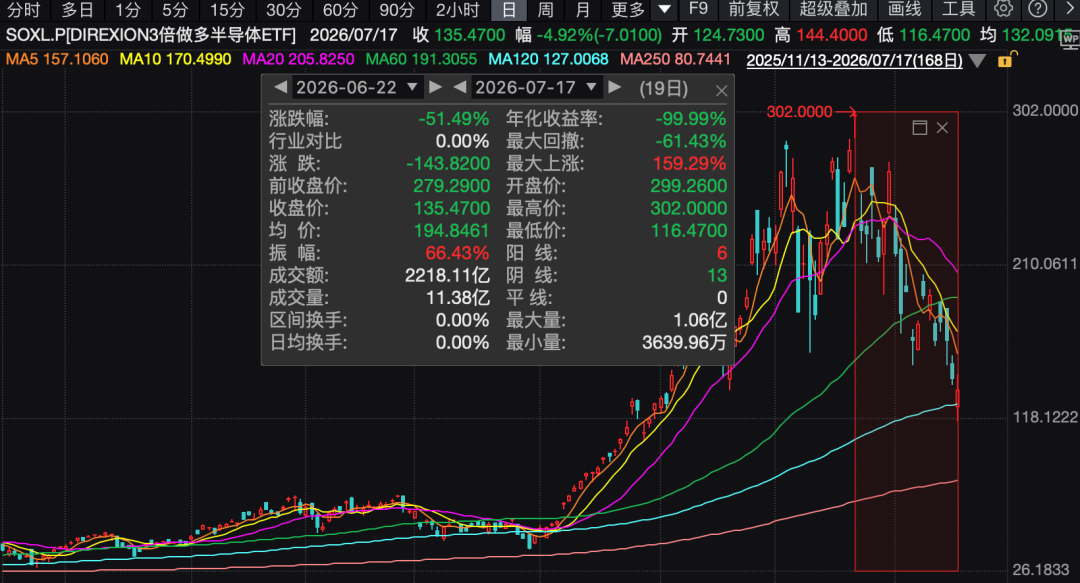Click the WP monitor icon
The image size is (1080, 583).
tap(1070, 40)
